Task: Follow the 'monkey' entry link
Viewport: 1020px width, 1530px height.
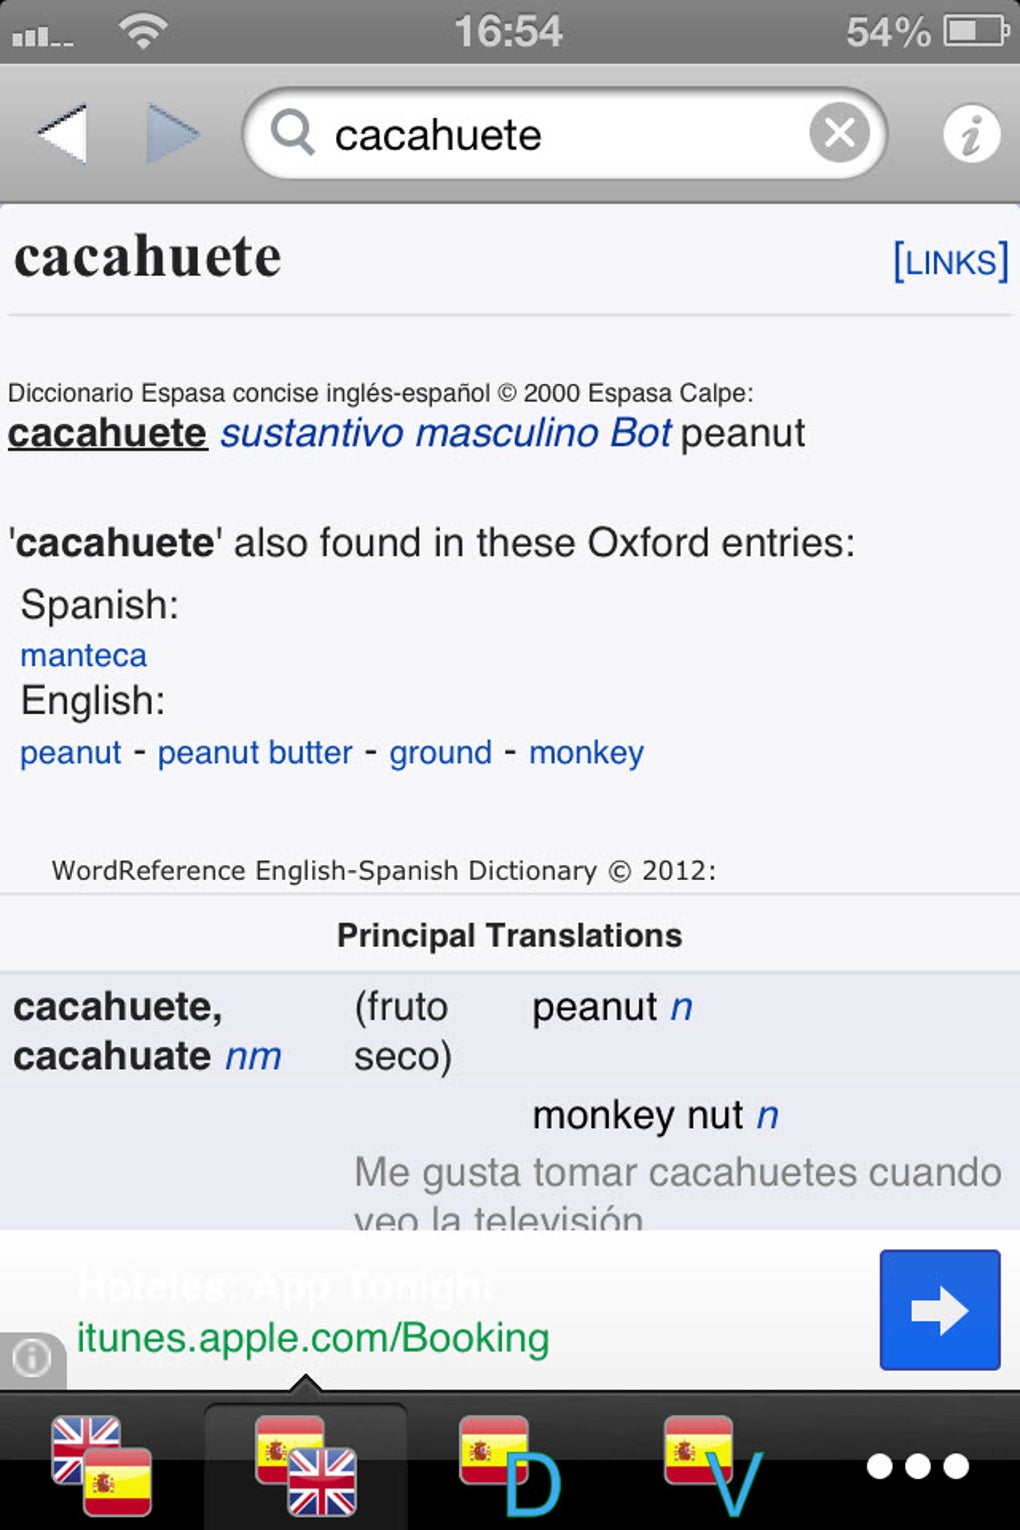Action: (586, 752)
